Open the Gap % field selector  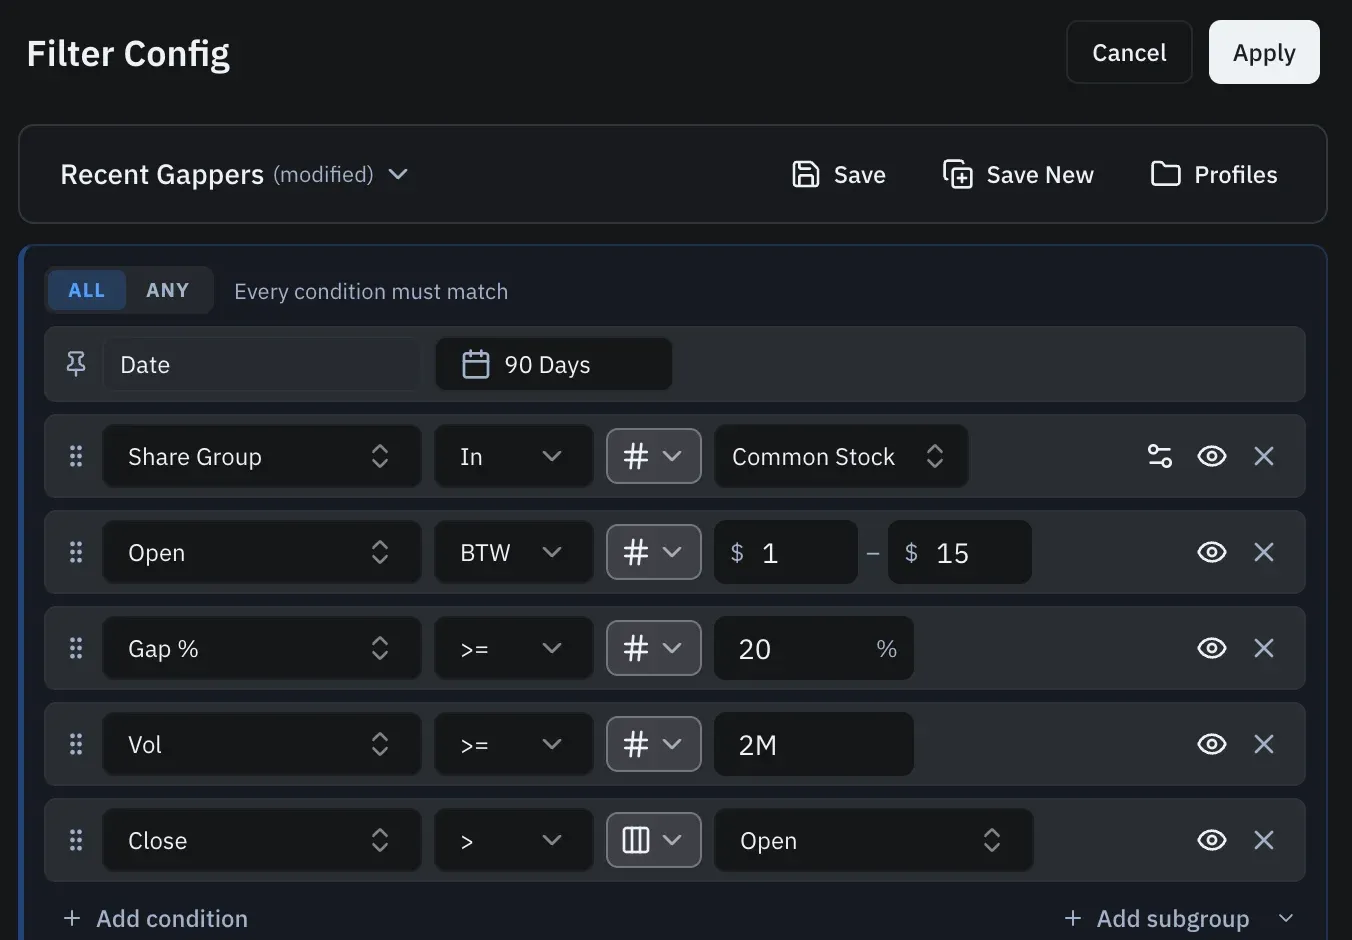tap(261, 648)
